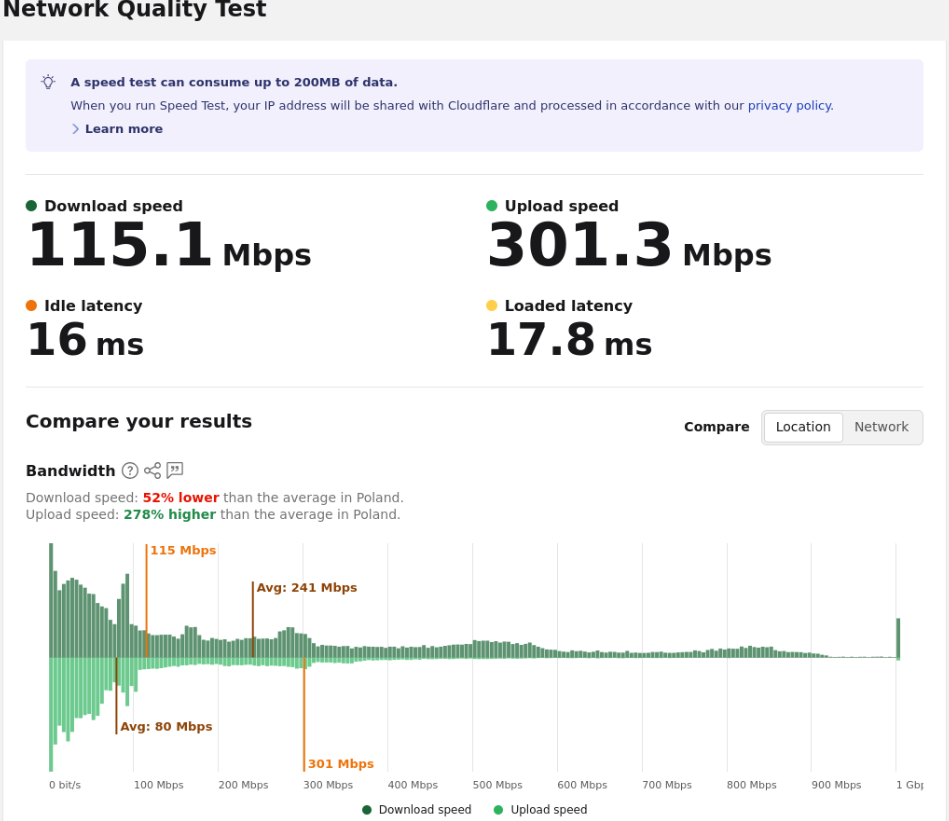Click the Download speed legend dot below chart
Image resolution: width=949 pixels, height=821 pixels.
(x=367, y=810)
